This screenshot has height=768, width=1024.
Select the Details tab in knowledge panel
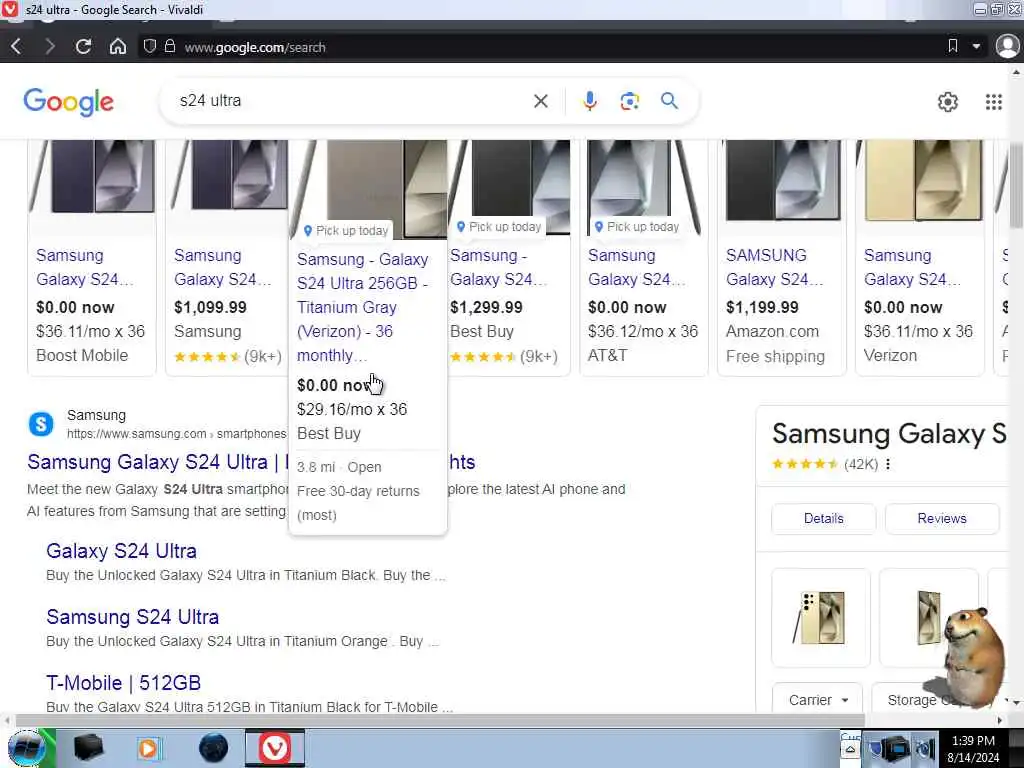[824, 519]
